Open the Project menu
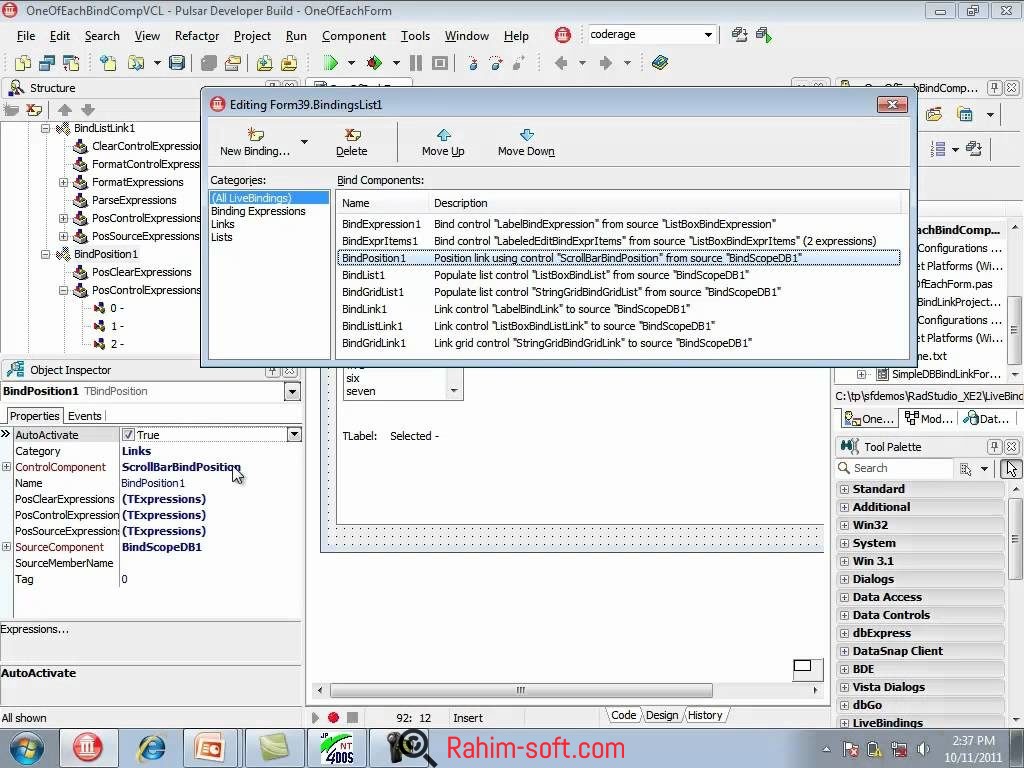This screenshot has height=768, width=1024. pyautogui.click(x=252, y=36)
